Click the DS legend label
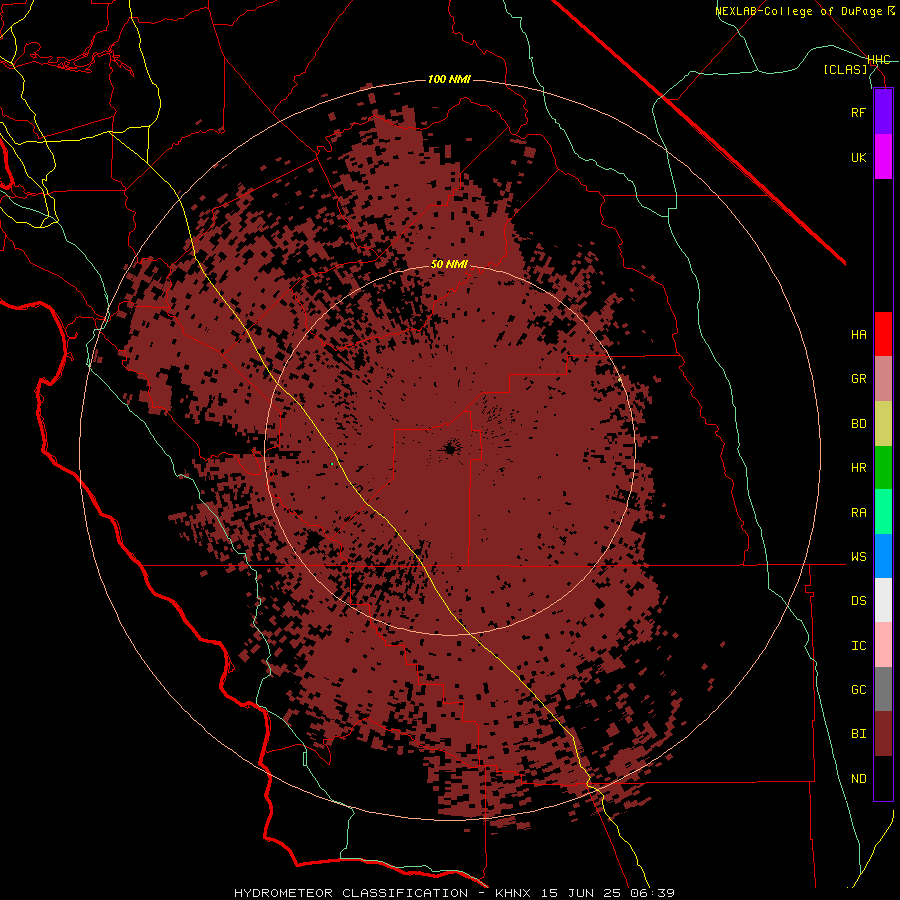This screenshot has height=900, width=900. pos(858,601)
